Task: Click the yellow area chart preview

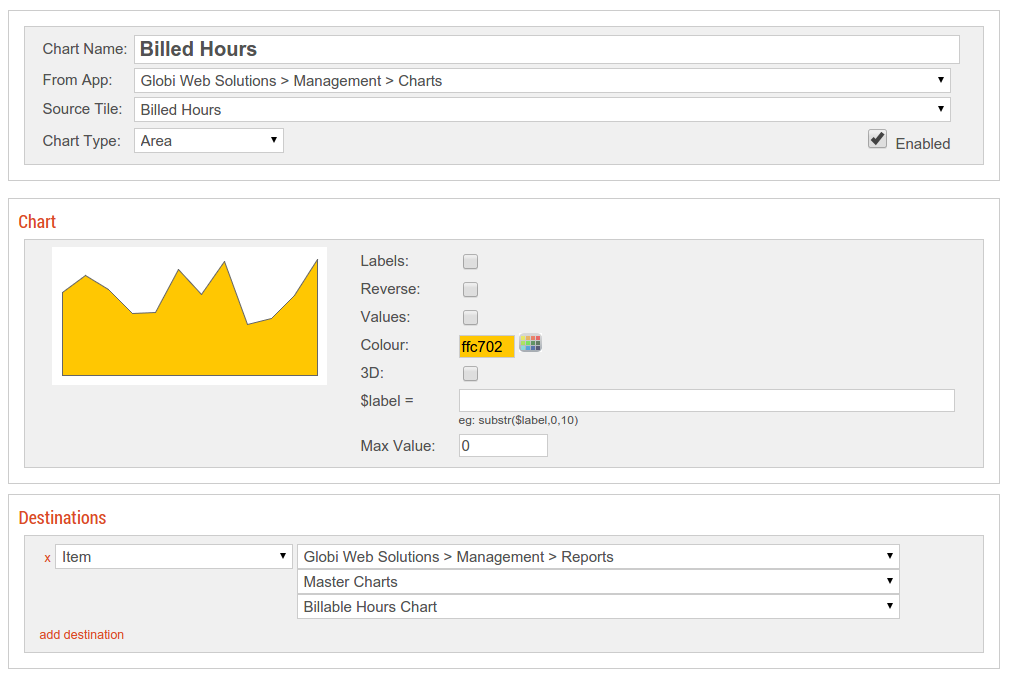Action: (x=189, y=316)
